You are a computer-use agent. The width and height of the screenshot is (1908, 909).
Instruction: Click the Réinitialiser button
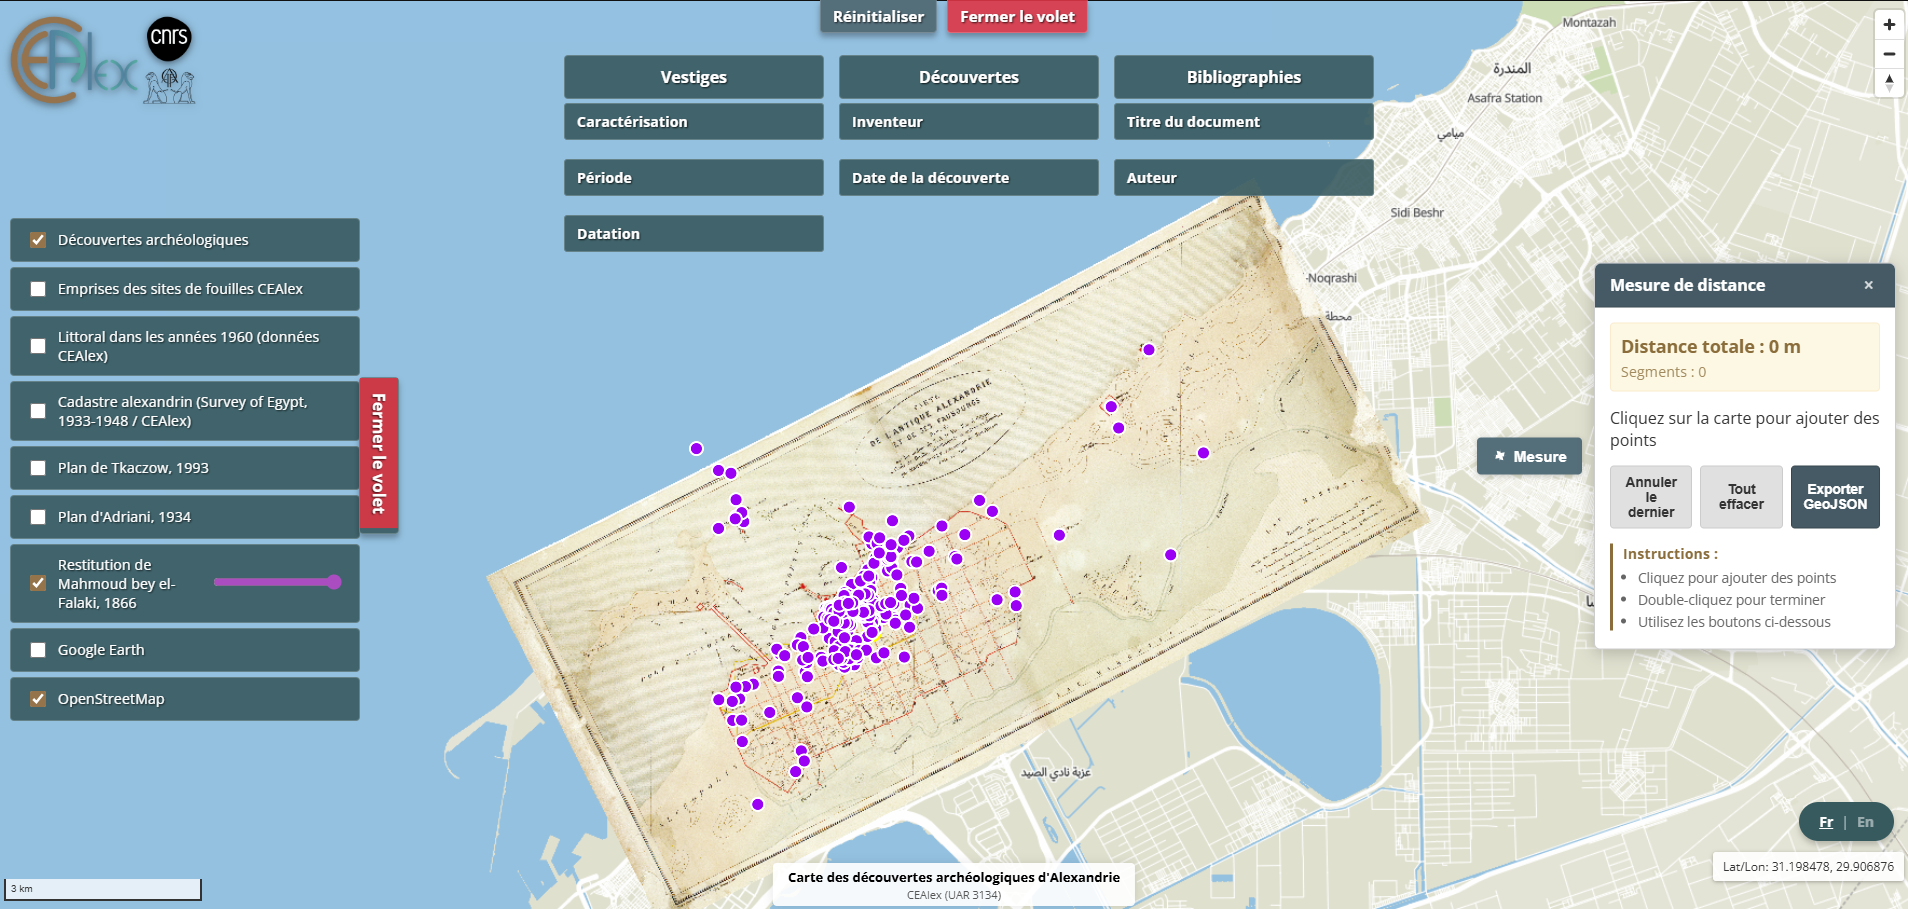click(x=878, y=17)
